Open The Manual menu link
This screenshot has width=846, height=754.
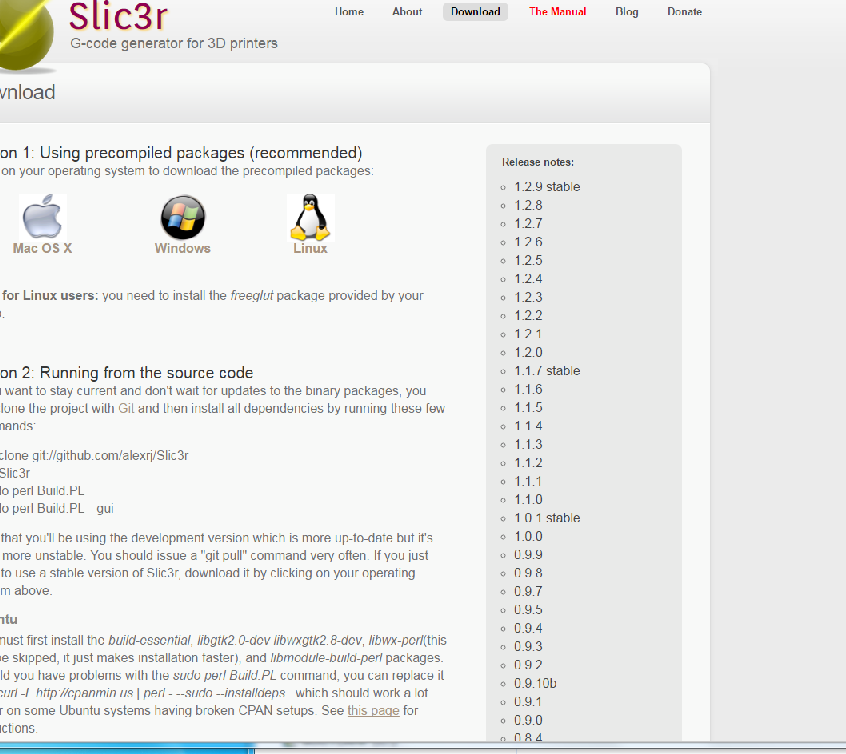click(x=557, y=11)
